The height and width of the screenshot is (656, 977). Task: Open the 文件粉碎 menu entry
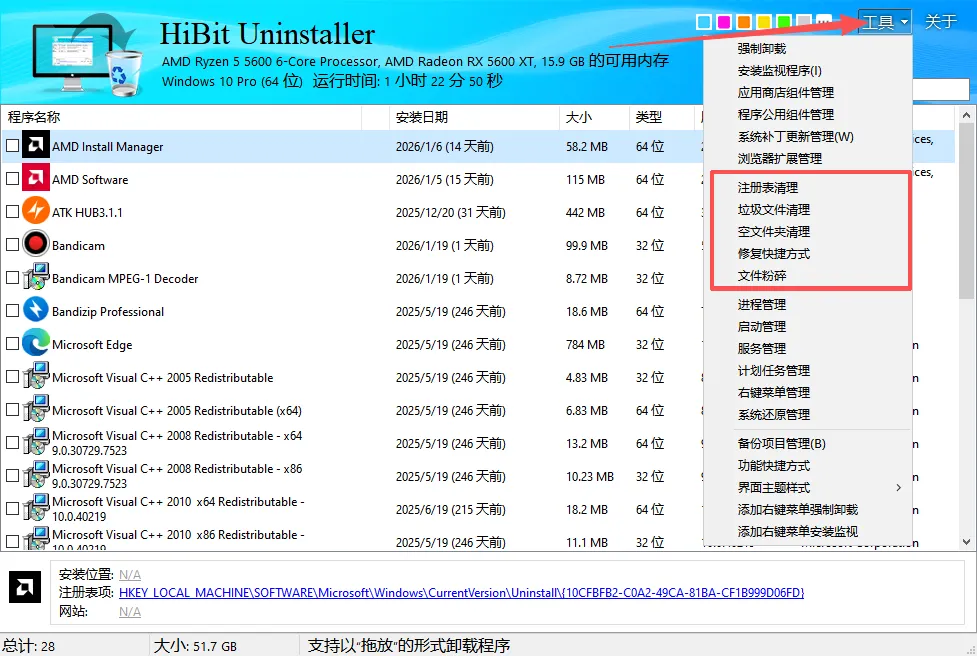point(761,275)
